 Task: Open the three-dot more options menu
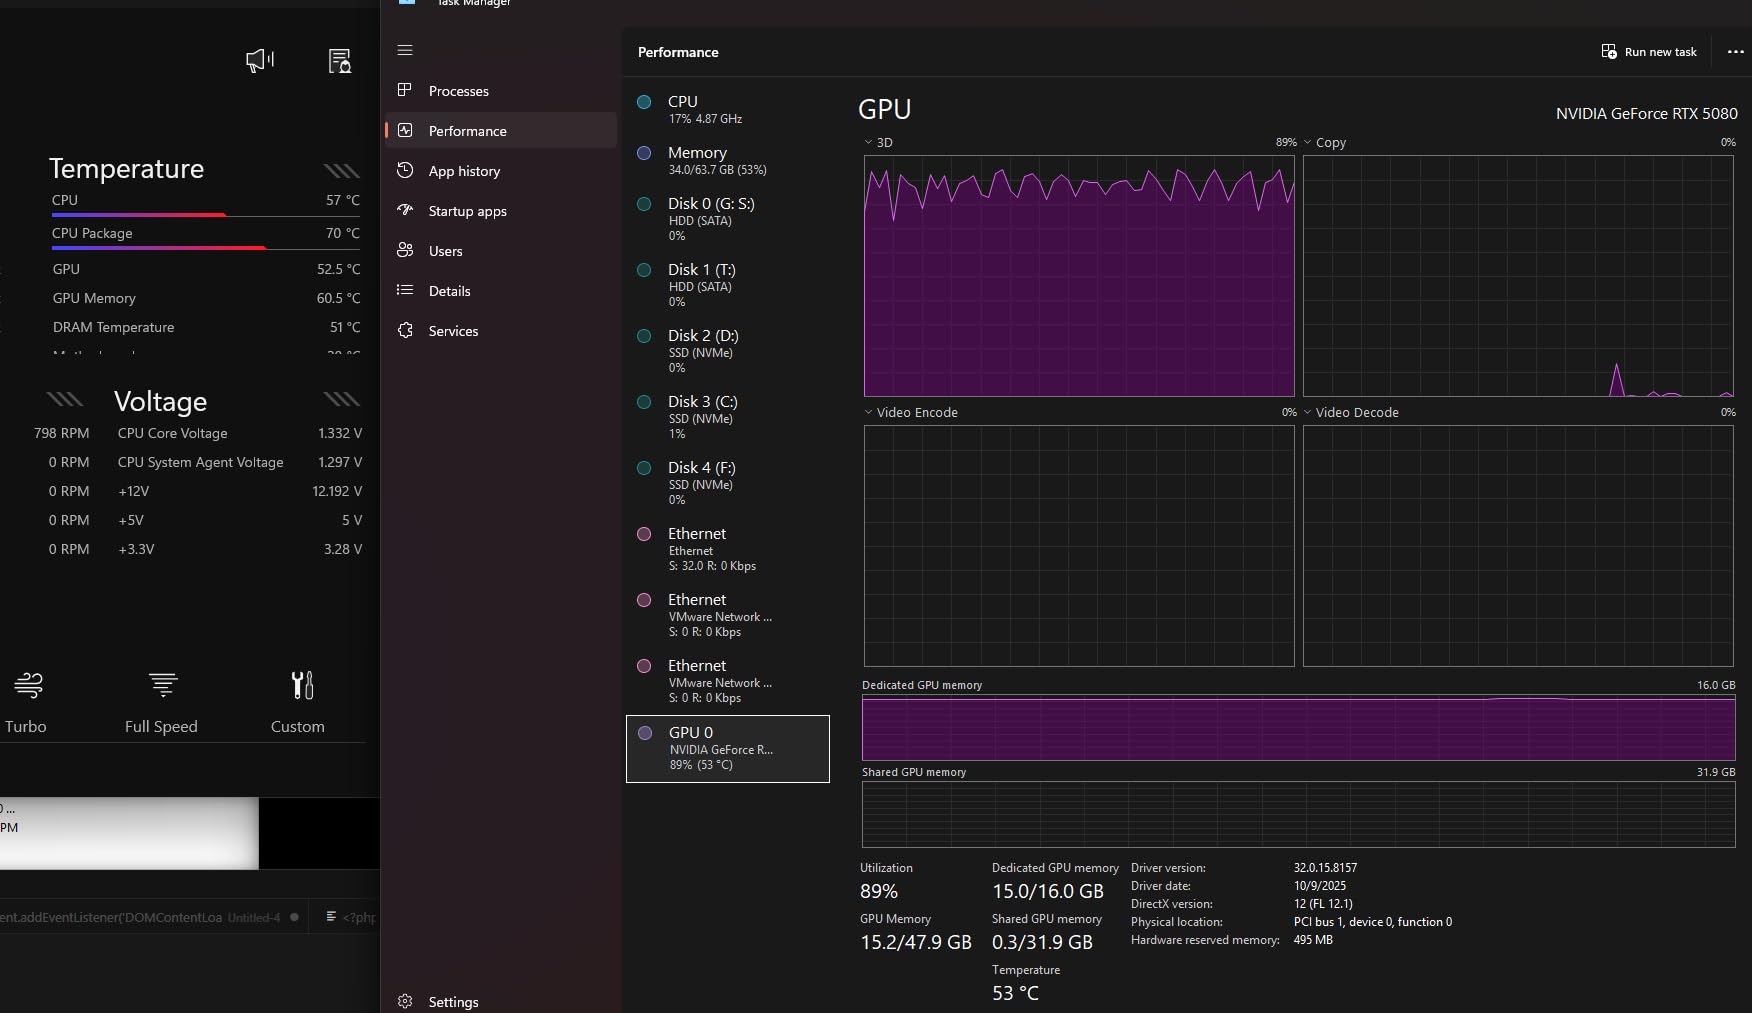point(1735,52)
